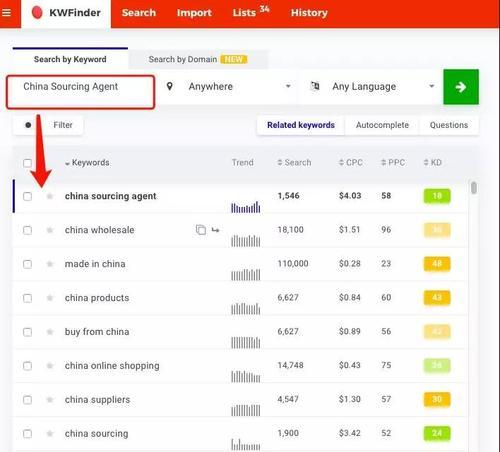Select the Related keywords tab

pyautogui.click(x=301, y=125)
